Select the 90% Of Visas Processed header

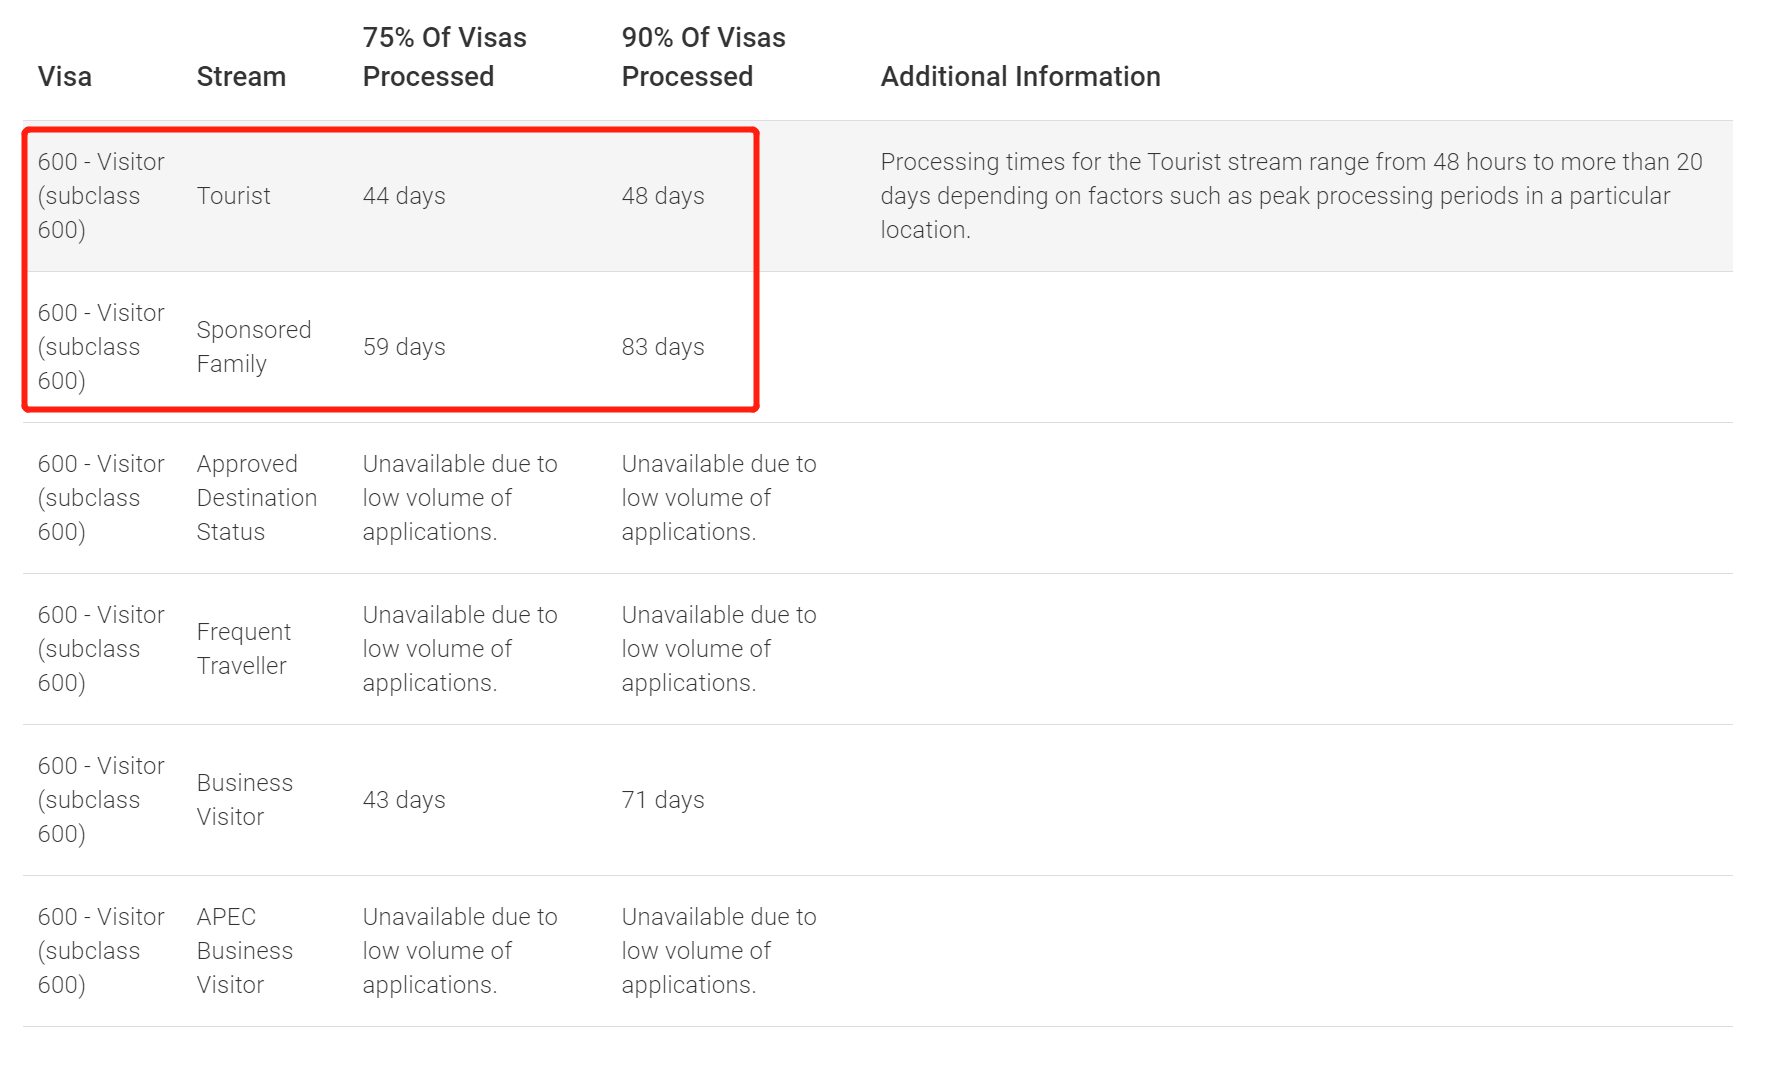point(703,57)
